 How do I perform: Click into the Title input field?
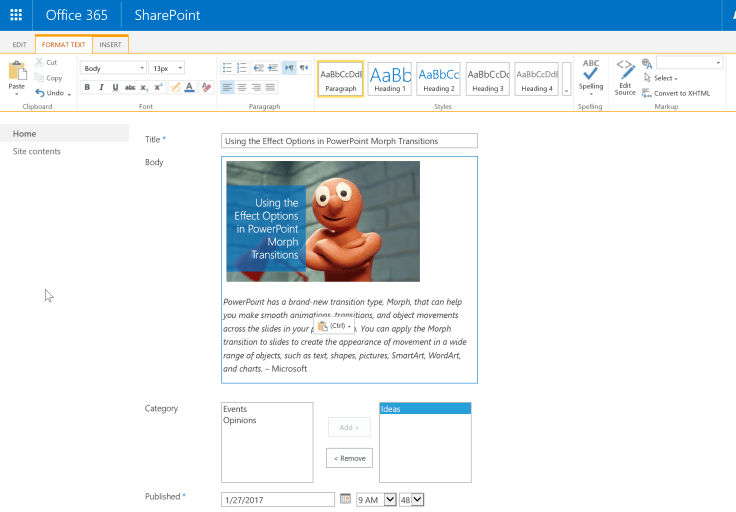pos(349,141)
